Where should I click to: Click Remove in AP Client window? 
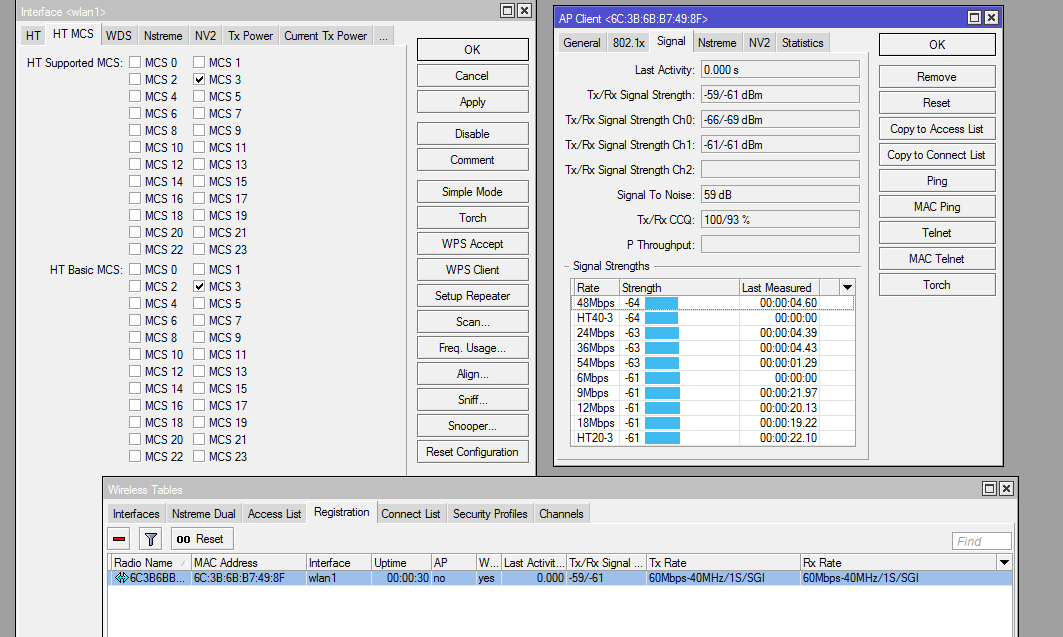pos(937,77)
